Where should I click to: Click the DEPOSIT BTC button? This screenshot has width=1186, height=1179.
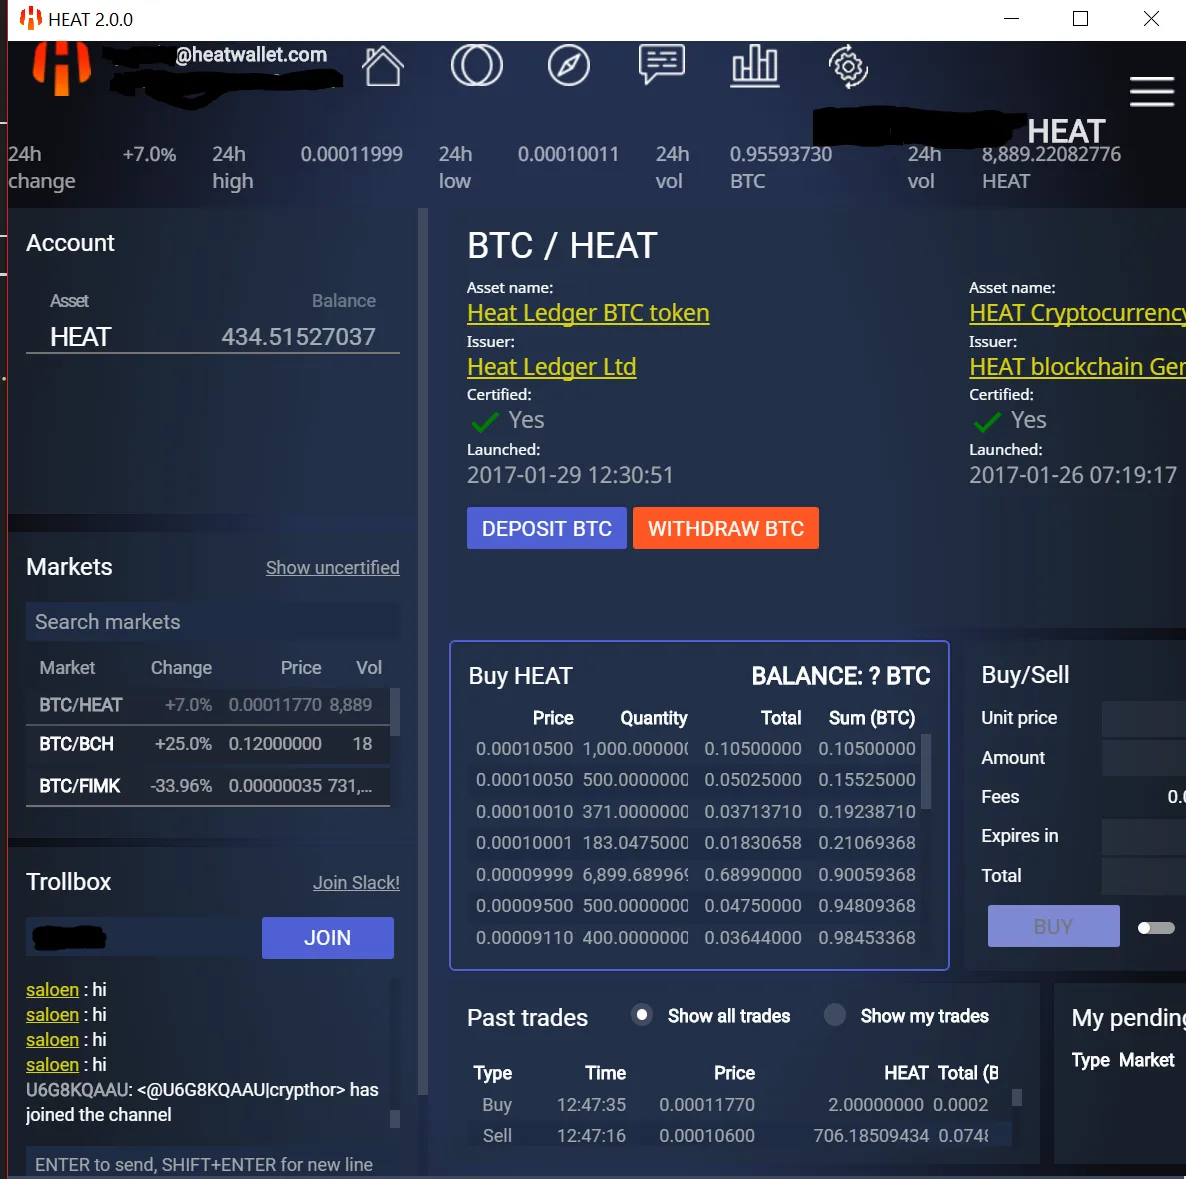tap(546, 528)
